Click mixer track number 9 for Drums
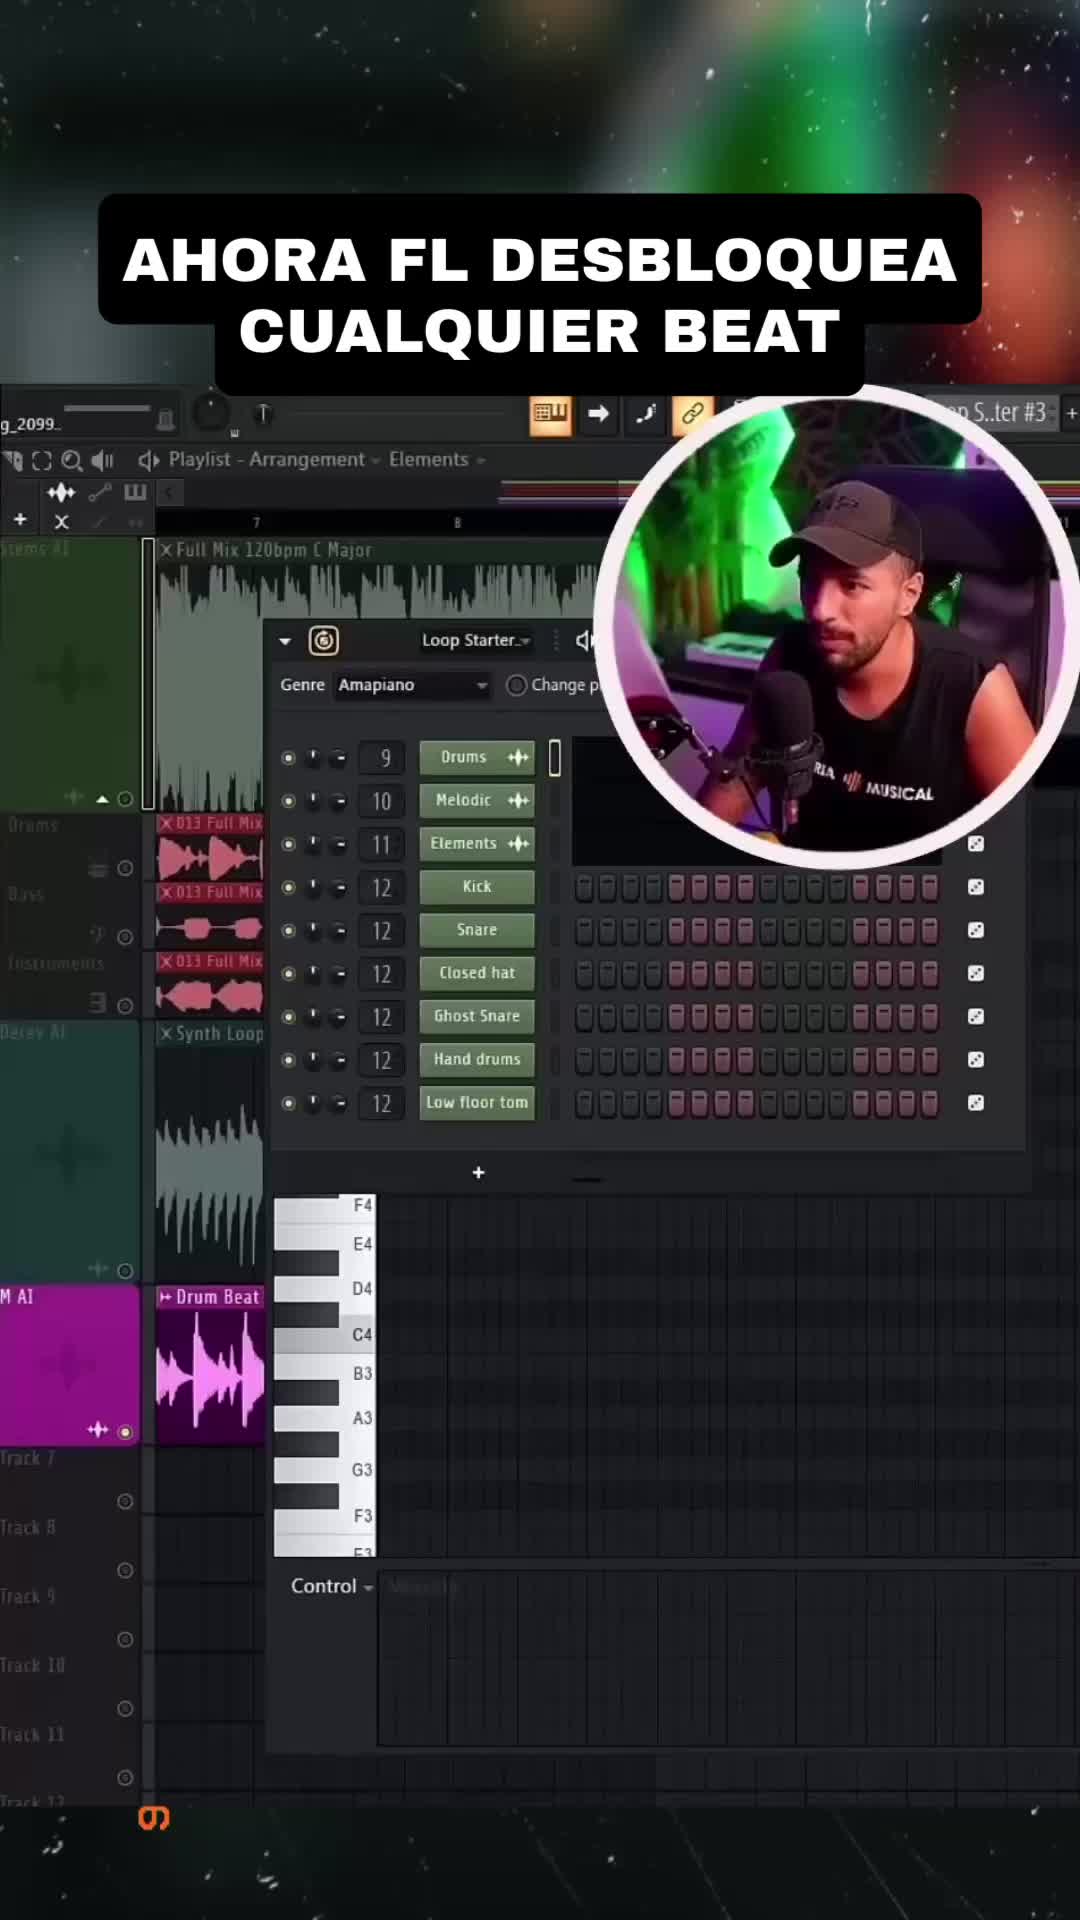This screenshot has width=1080, height=1920. pos(382,758)
